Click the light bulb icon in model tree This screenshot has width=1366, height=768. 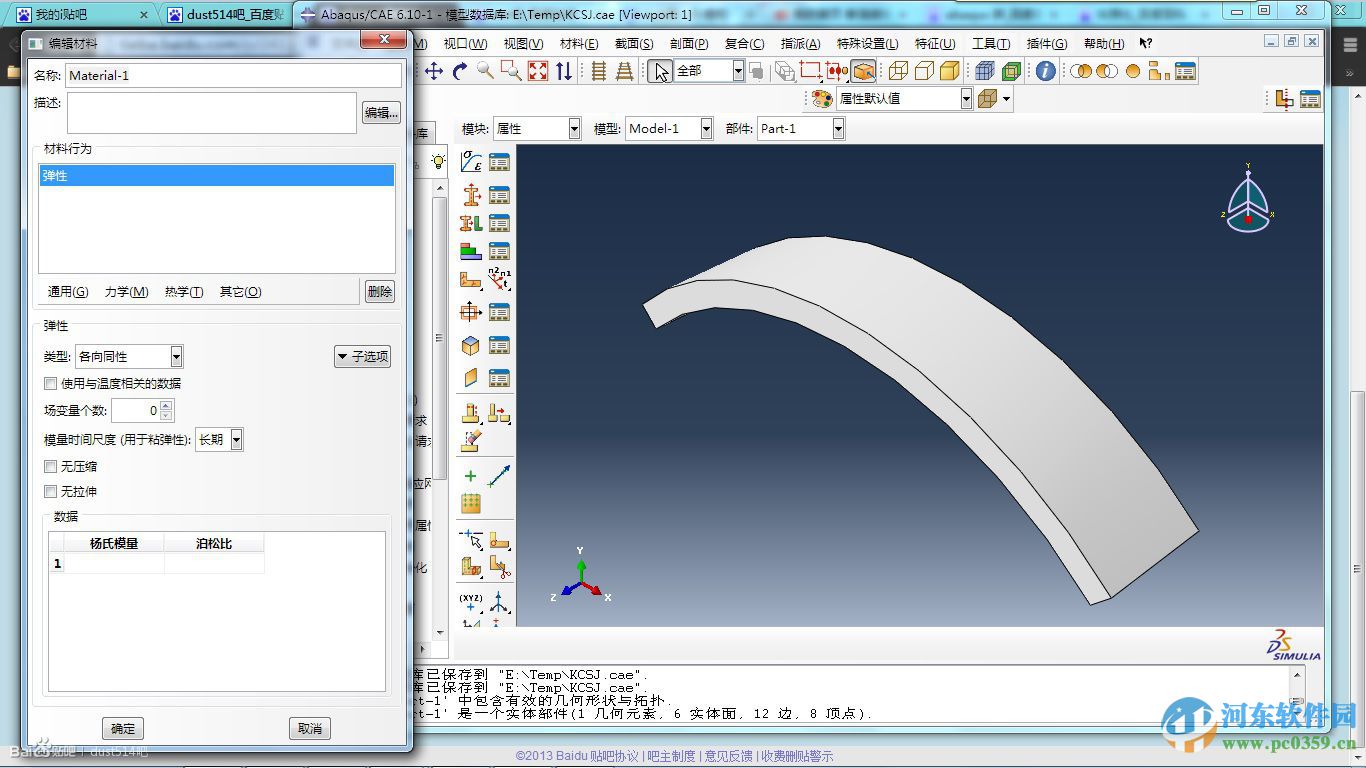(x=438, y=161)
